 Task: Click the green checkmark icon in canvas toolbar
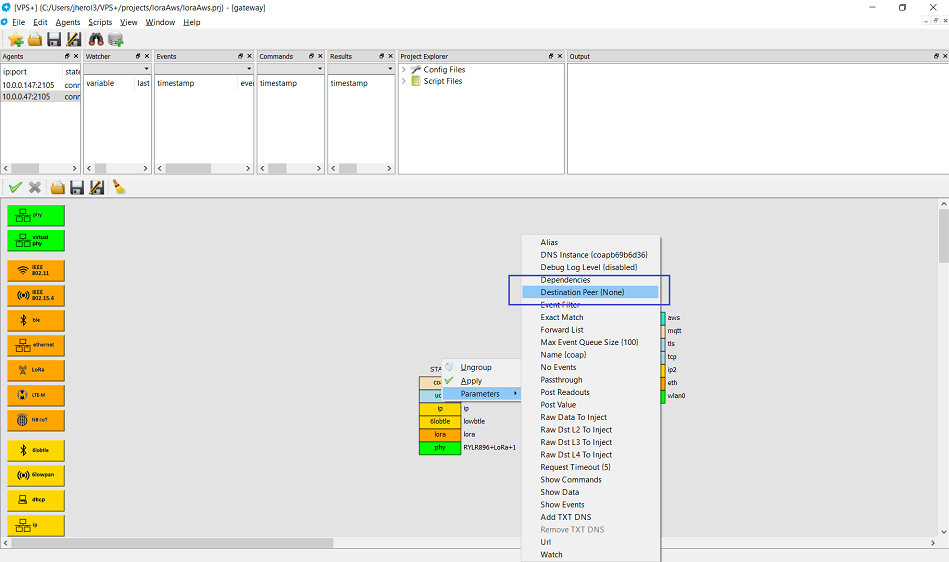[x=15, y=187]
